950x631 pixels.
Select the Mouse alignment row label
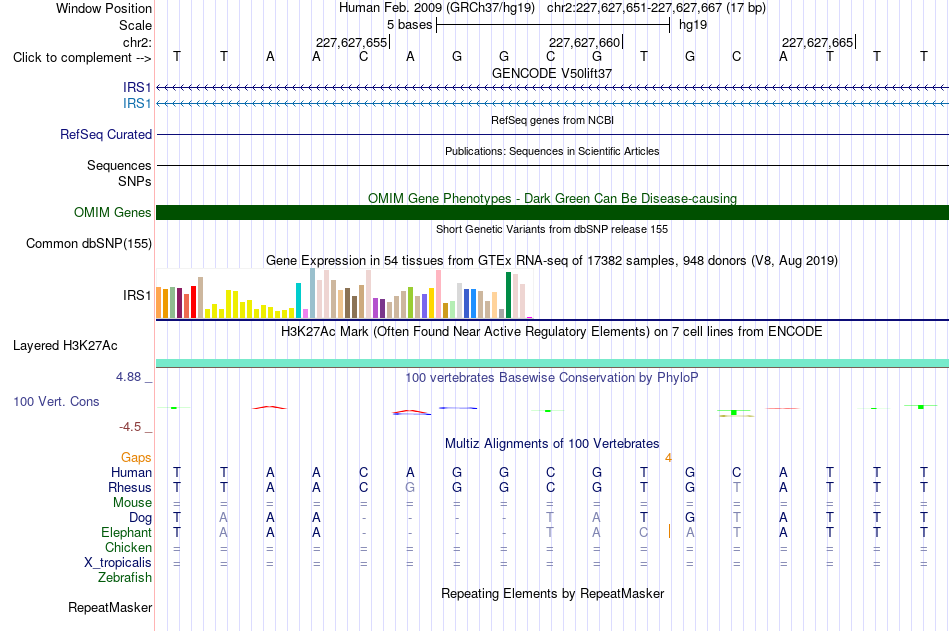pyautogui.click(x=132, y=502)
